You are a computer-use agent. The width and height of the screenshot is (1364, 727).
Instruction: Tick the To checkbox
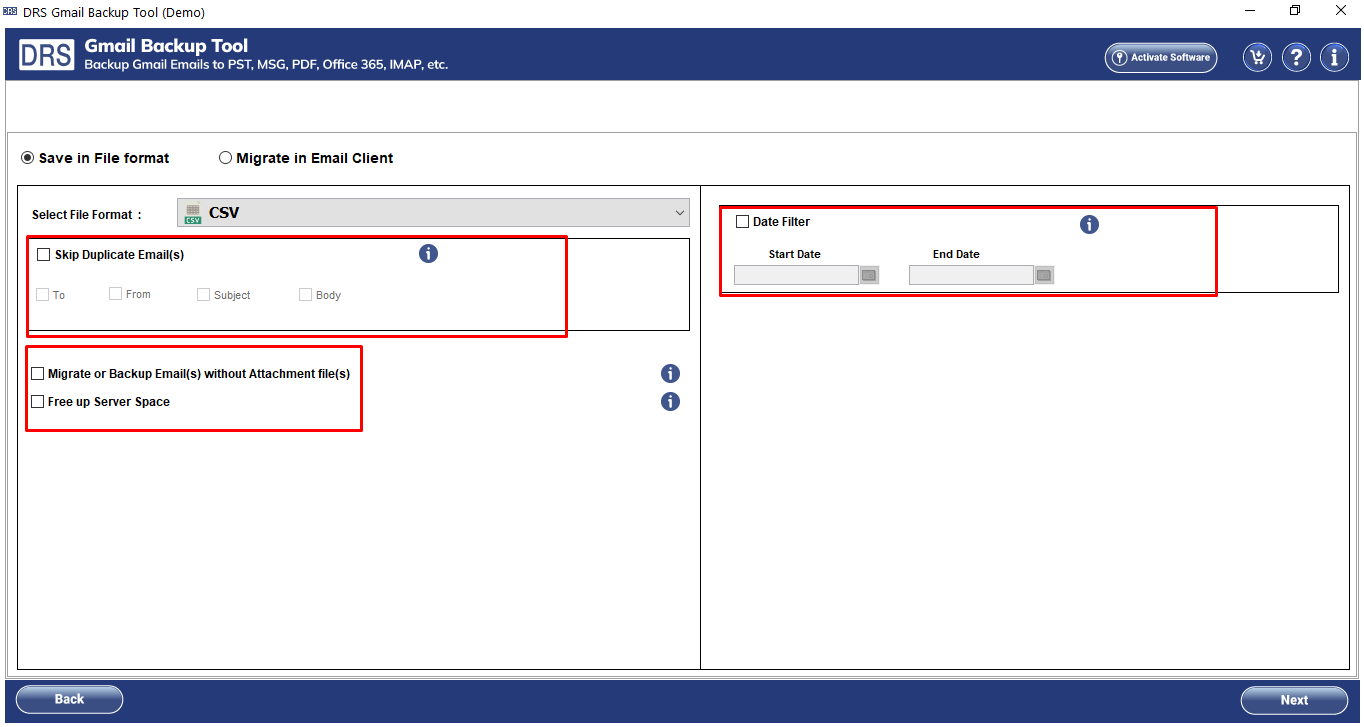click(43, 295)
